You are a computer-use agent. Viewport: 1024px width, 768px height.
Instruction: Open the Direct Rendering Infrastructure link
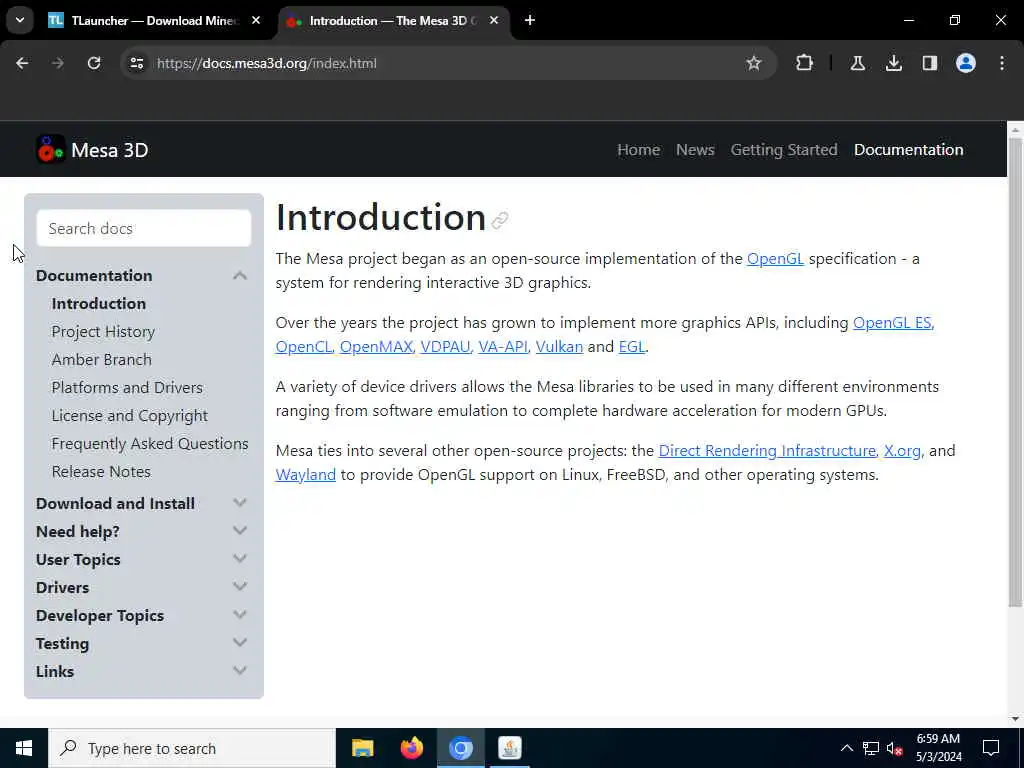point(767,451)
